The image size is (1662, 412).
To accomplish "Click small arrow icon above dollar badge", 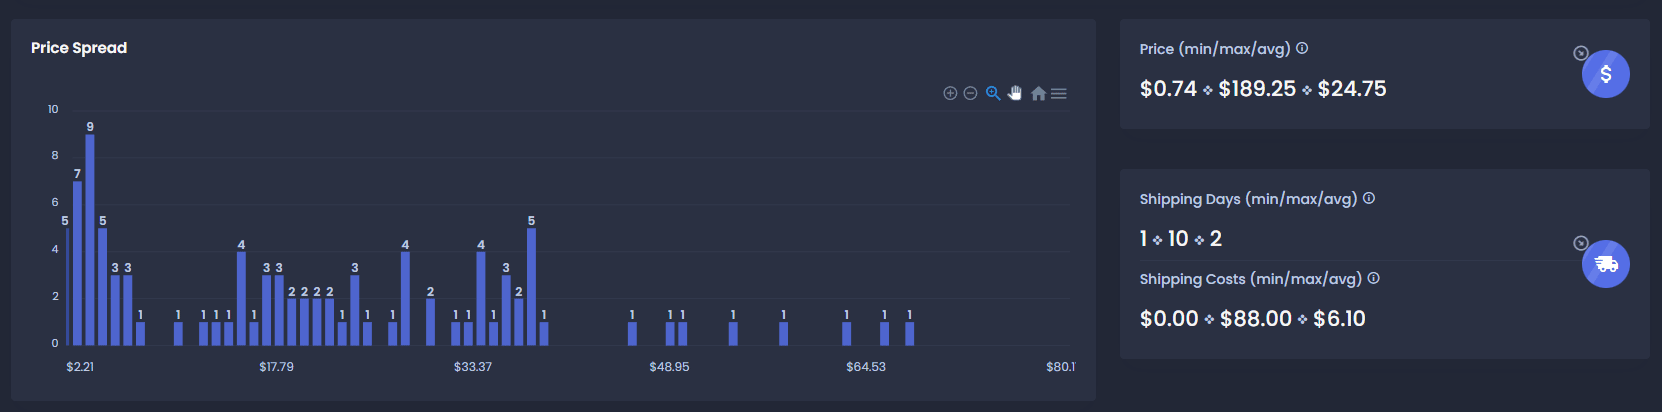I will [1581, 53].
